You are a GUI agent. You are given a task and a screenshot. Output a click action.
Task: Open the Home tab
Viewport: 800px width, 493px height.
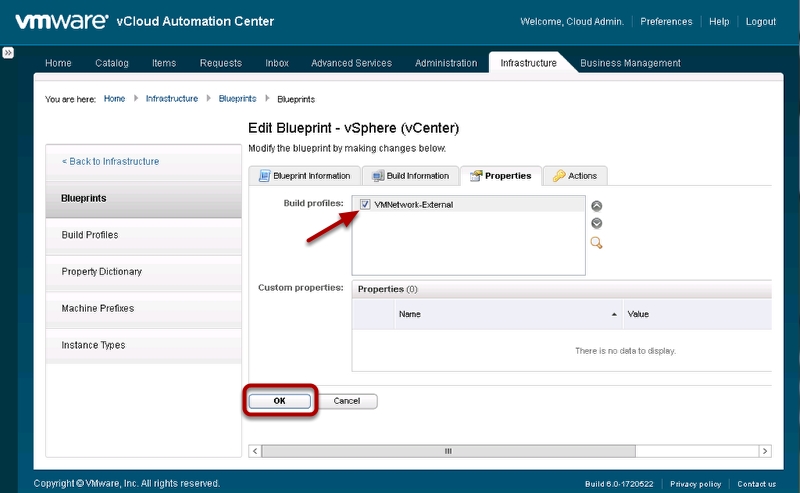(58, 63)
